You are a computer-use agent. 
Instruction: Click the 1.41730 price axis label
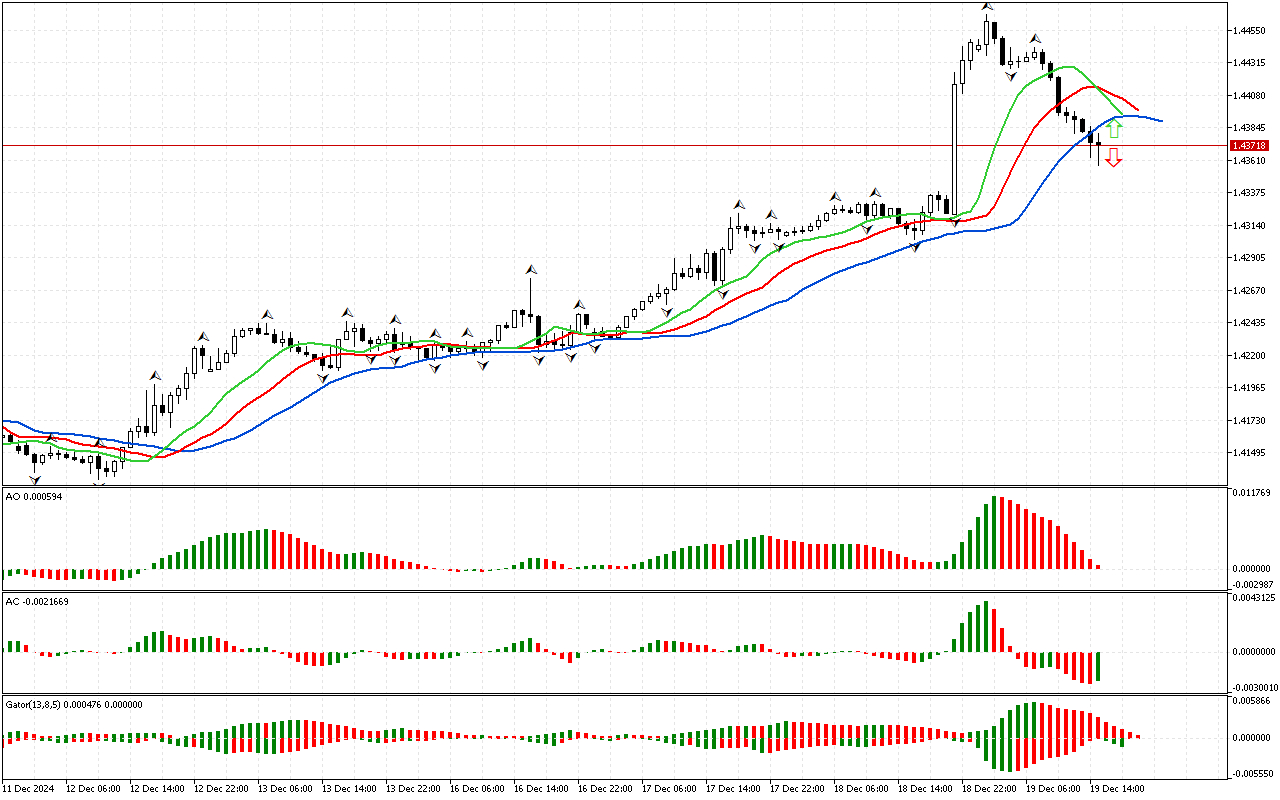(x=1251, y=421)
